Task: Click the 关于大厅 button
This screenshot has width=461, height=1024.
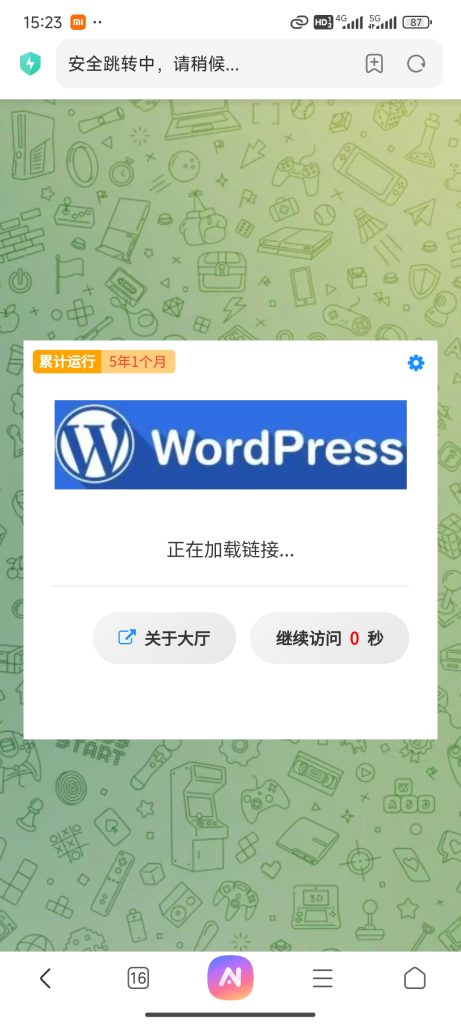Action: click(164, 638)
